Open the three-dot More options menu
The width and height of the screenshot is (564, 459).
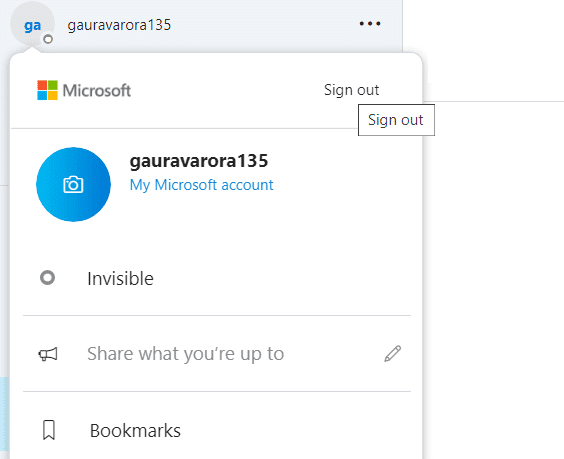click(x=370, y=24)
